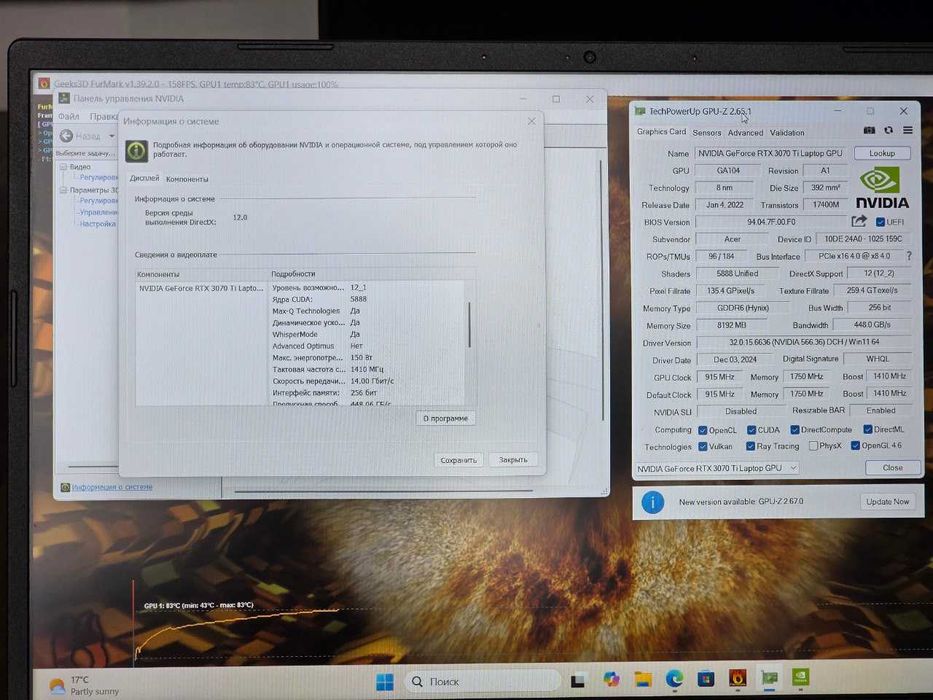Viewport: 933px width, 700px height.
Task: Collapse the Видео tree node
Action: click(x=62, y=167)
